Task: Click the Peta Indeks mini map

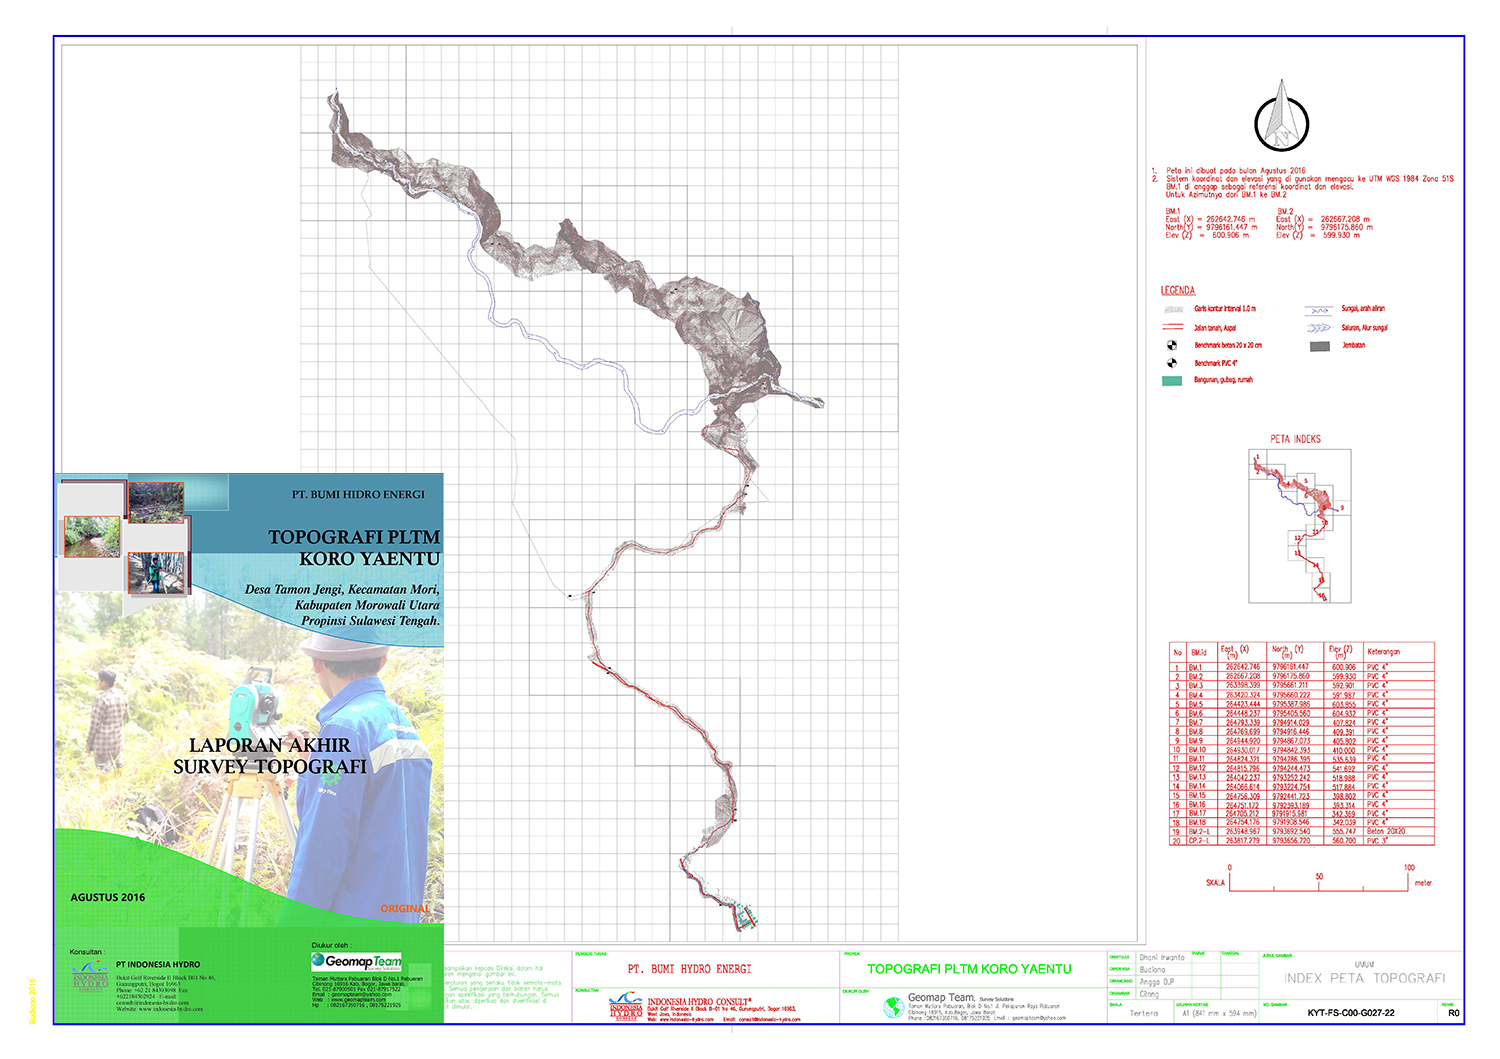Action: point(1300,525)
